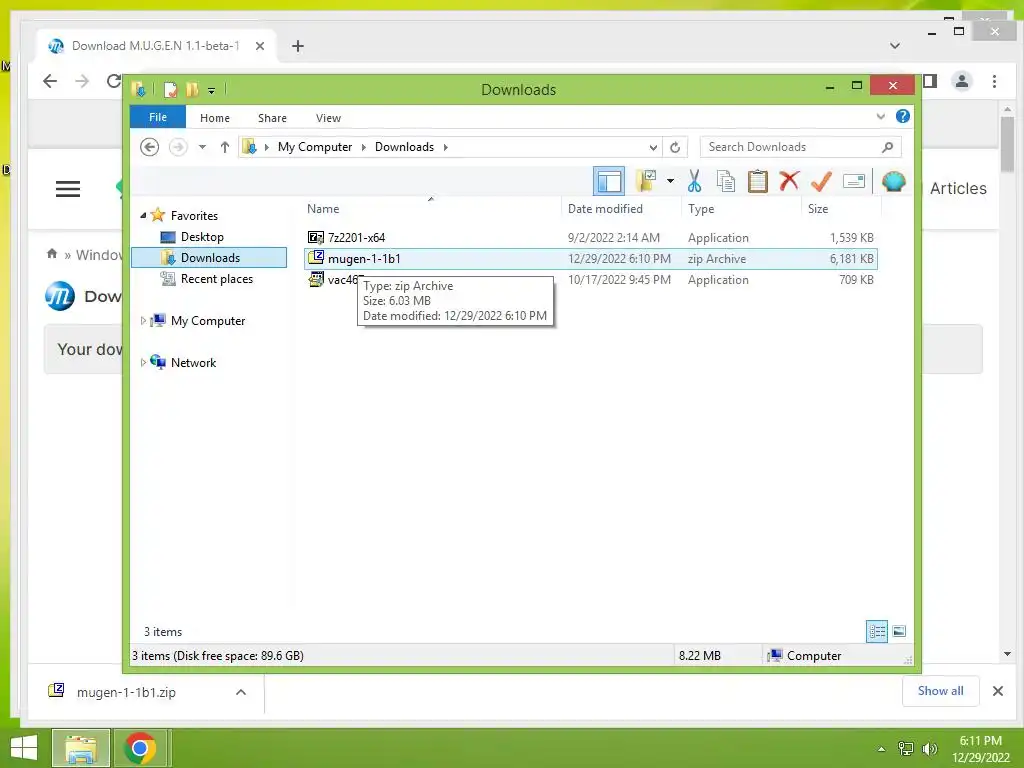Switch to large icons view in status corner

pos(899,631)
